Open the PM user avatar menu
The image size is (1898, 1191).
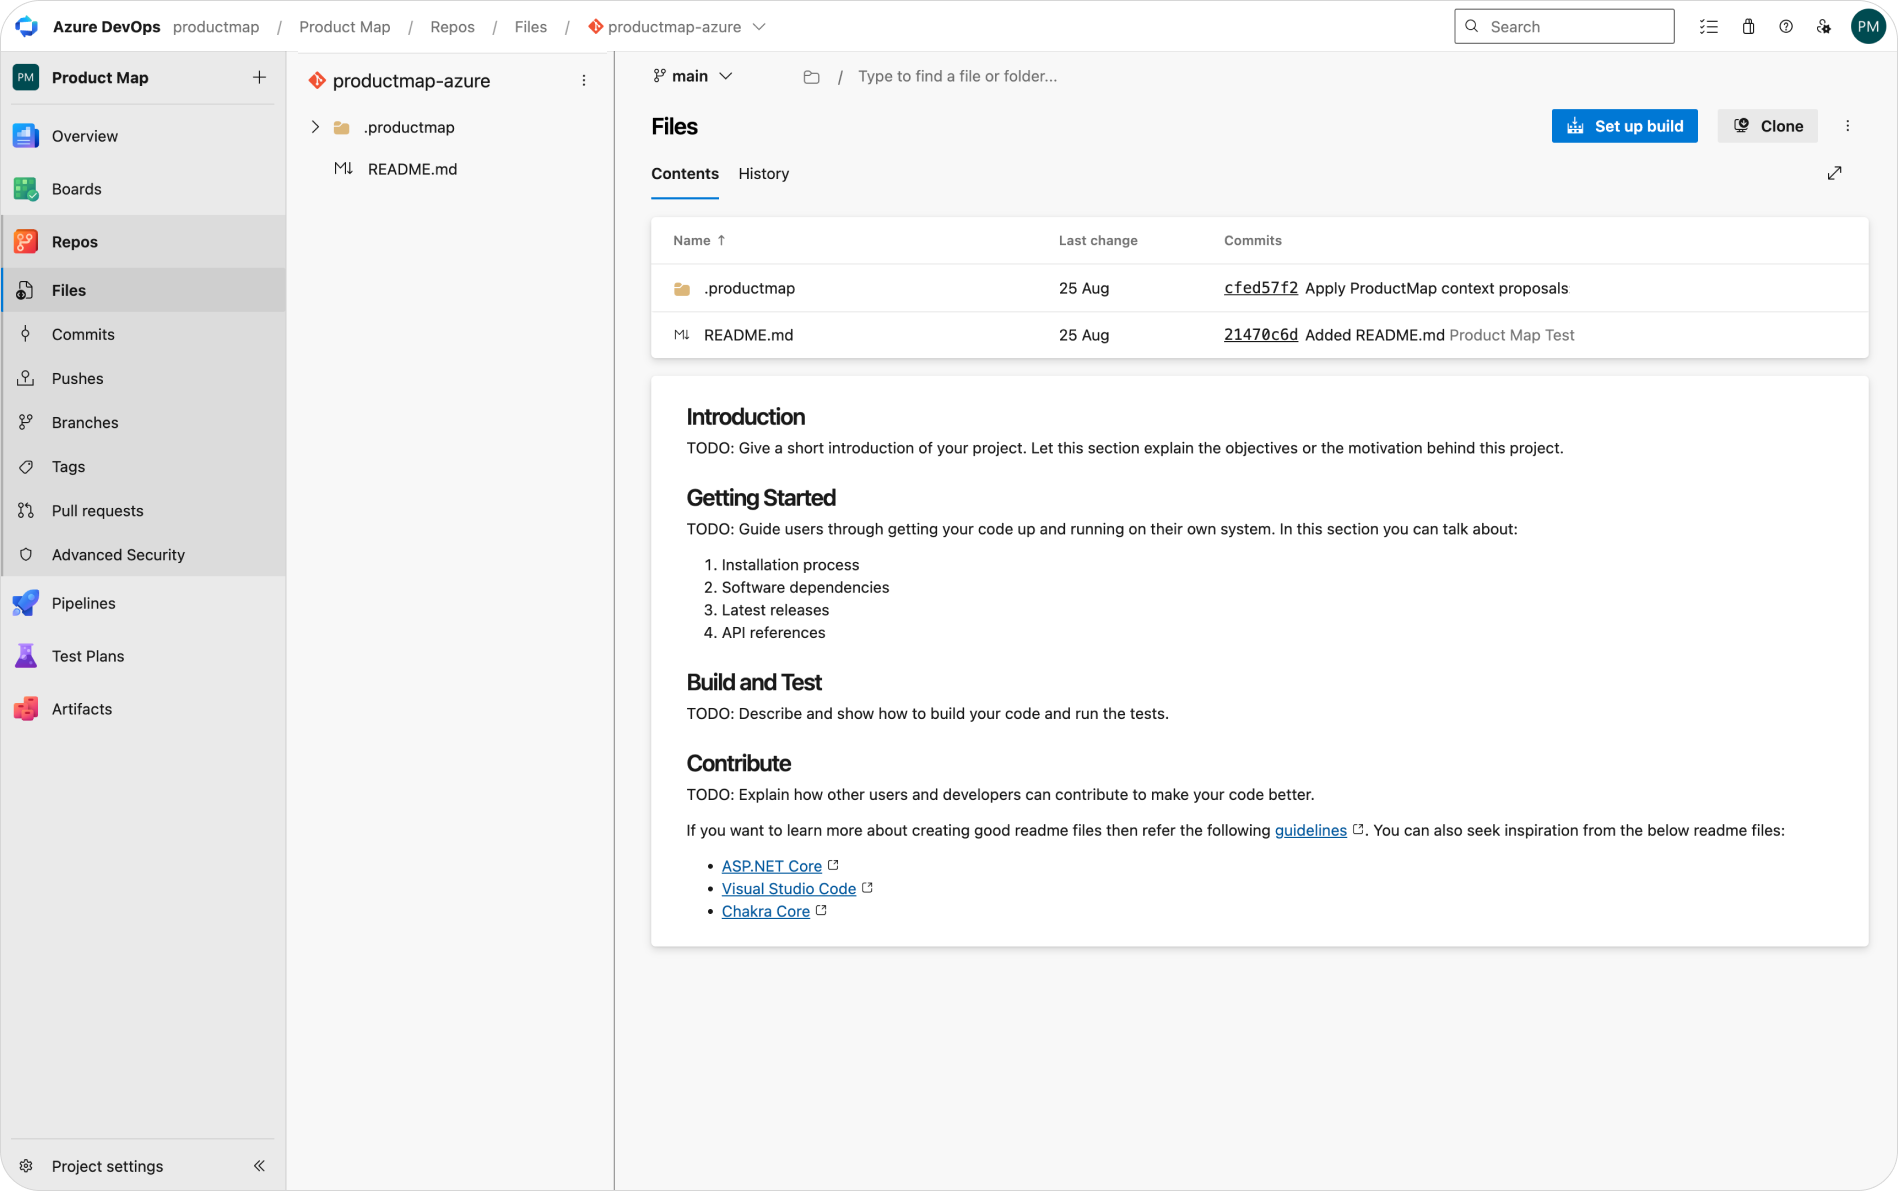(1868, 27)
